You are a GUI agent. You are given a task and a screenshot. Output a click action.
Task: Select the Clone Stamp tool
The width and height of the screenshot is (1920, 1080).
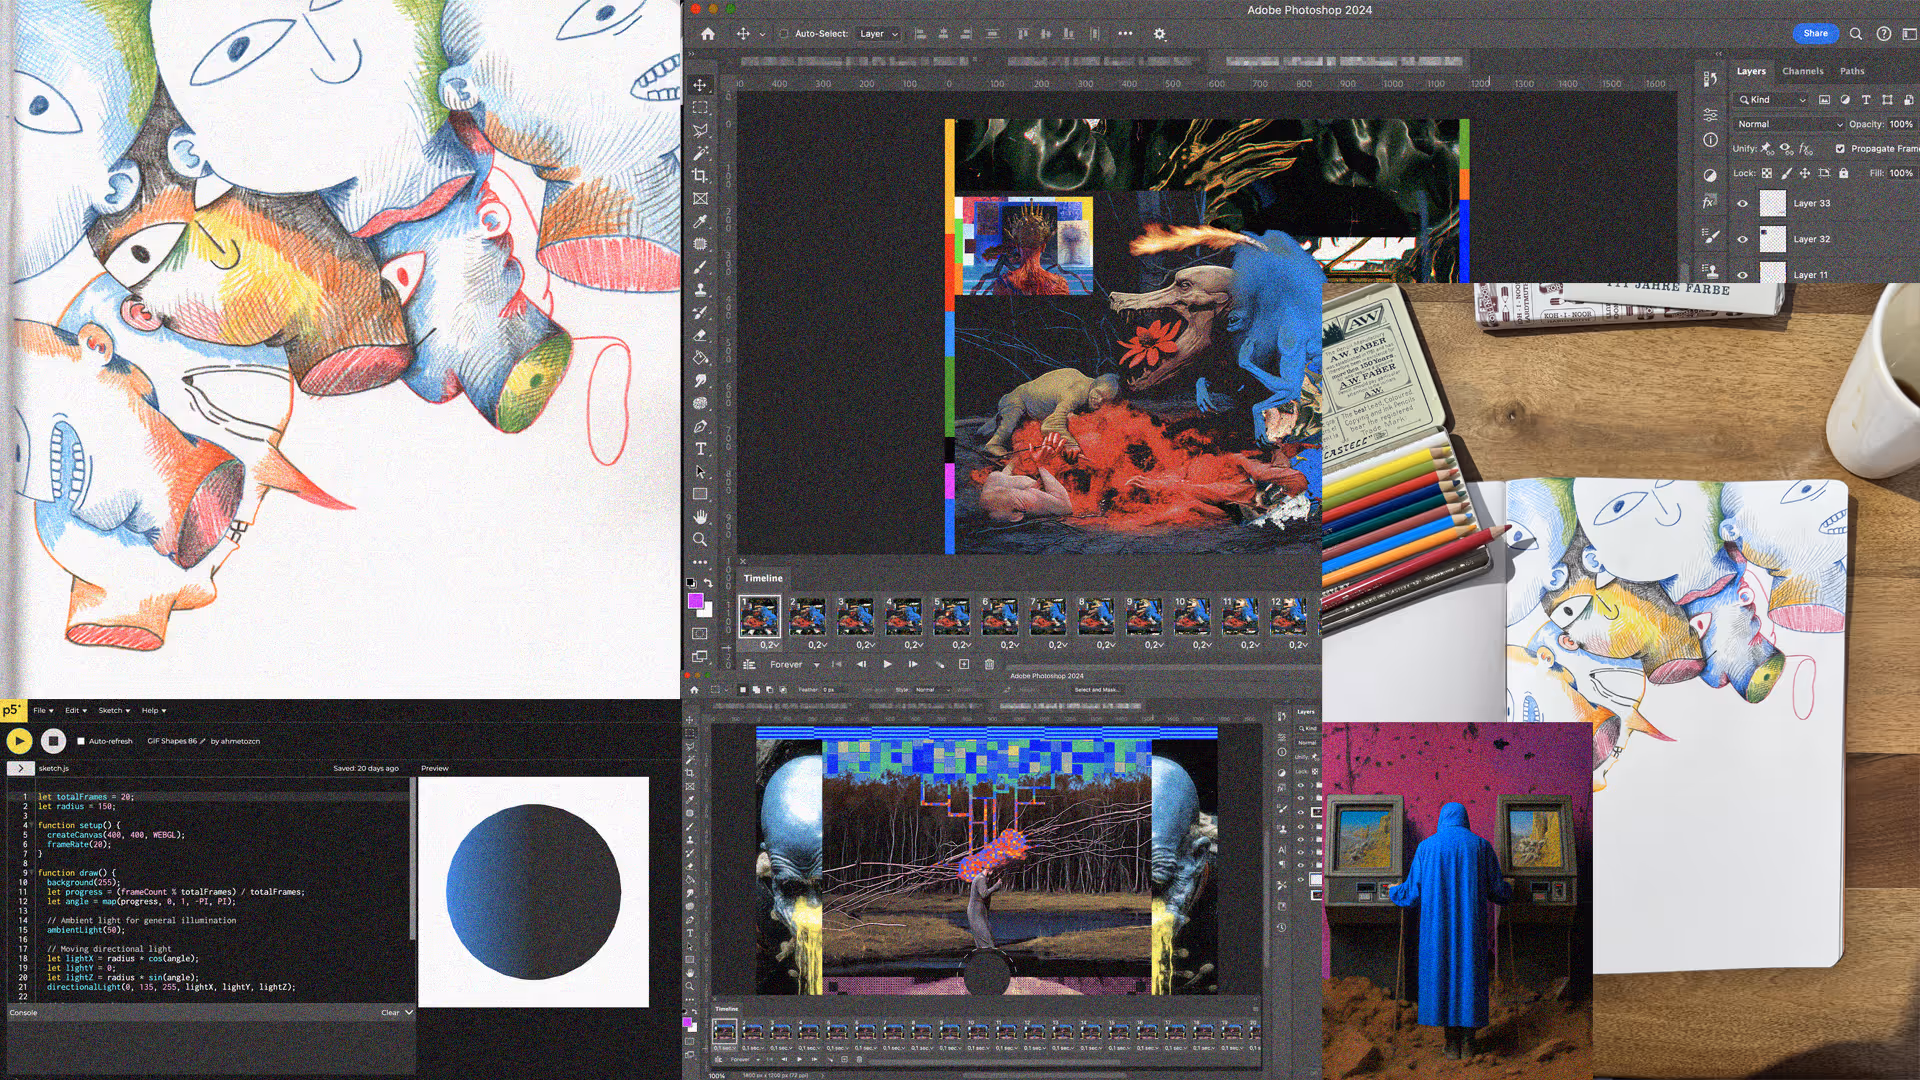pyautogui.click(x=700, y=289)
